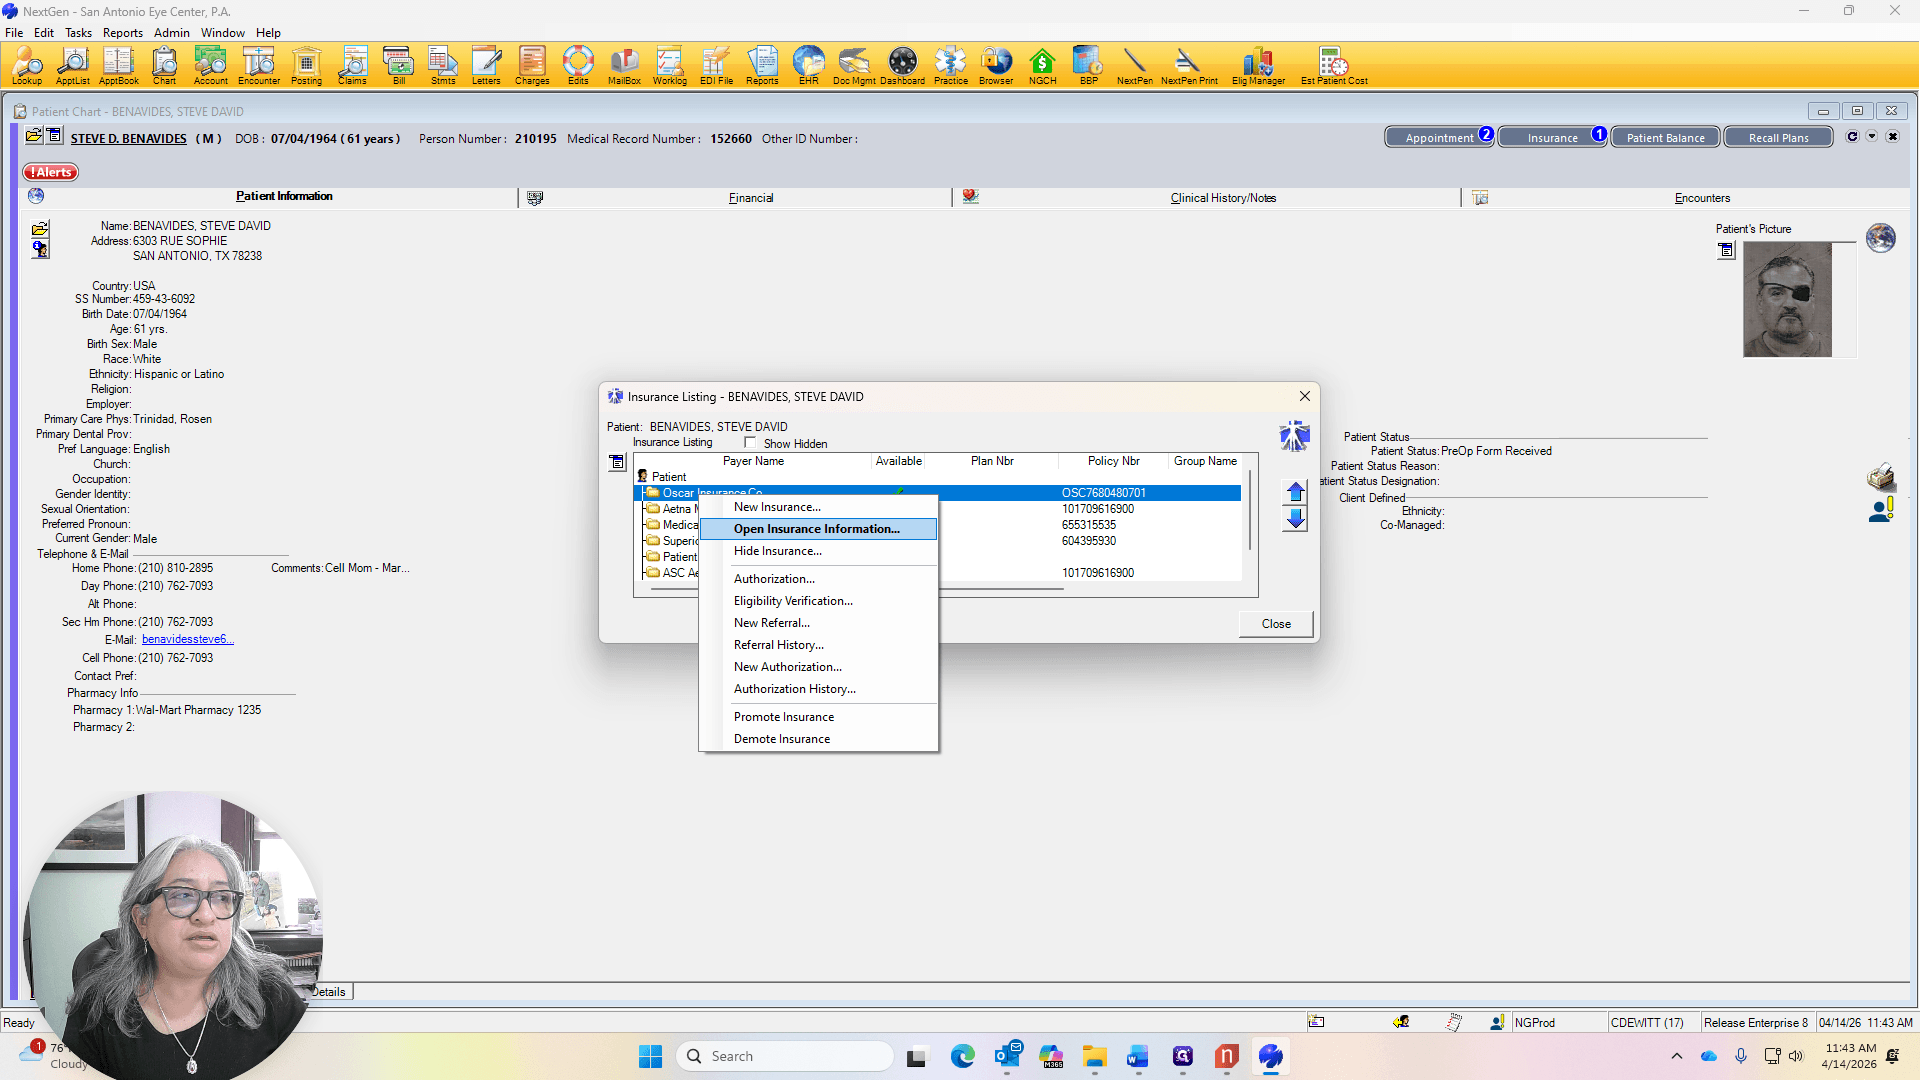Open the Encounter toolbar icon
The image size is (1920, 1080).
tap(259, 66)
